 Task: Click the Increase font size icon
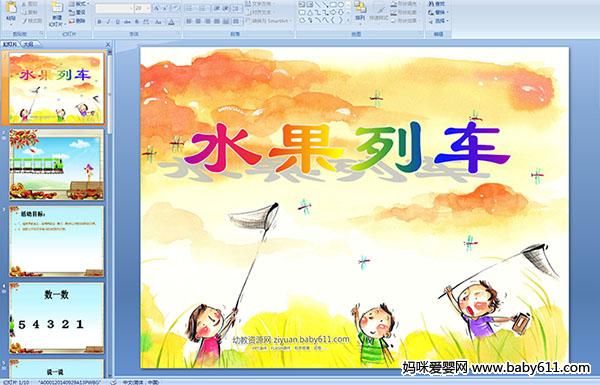point(157,8)
